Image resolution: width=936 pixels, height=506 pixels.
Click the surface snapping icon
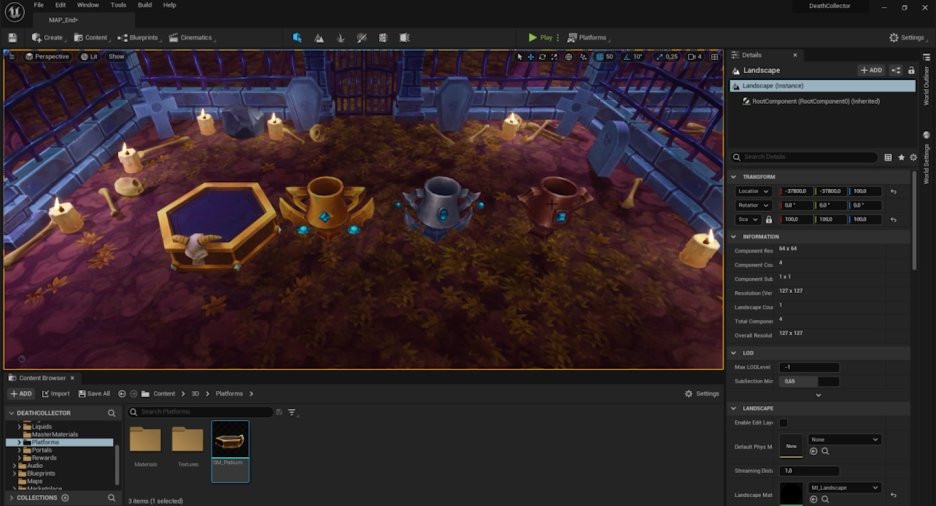click(583, 57)
